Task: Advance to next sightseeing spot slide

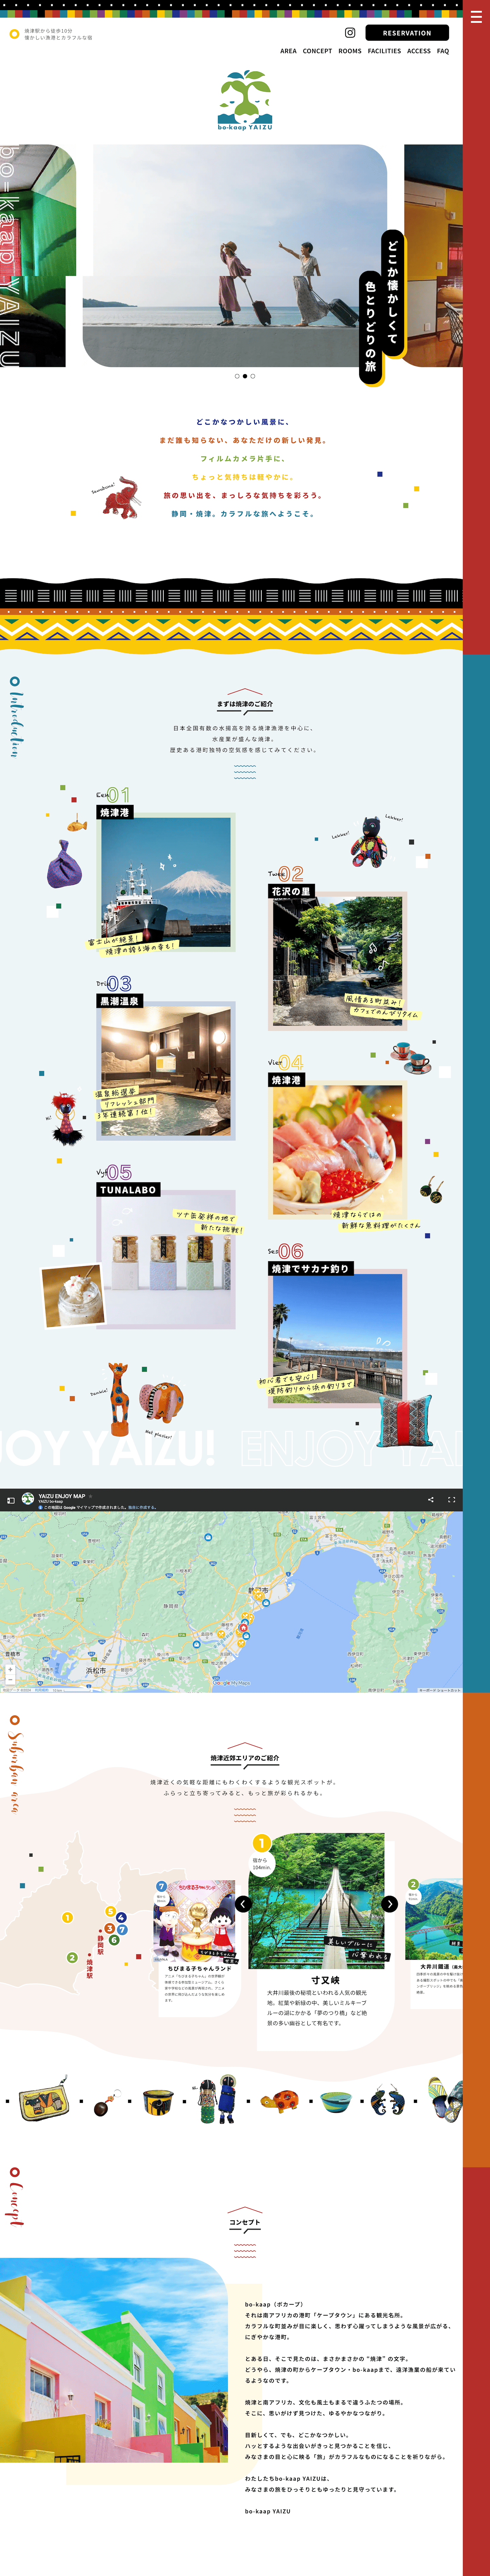Action: (x=390, y=1904)
